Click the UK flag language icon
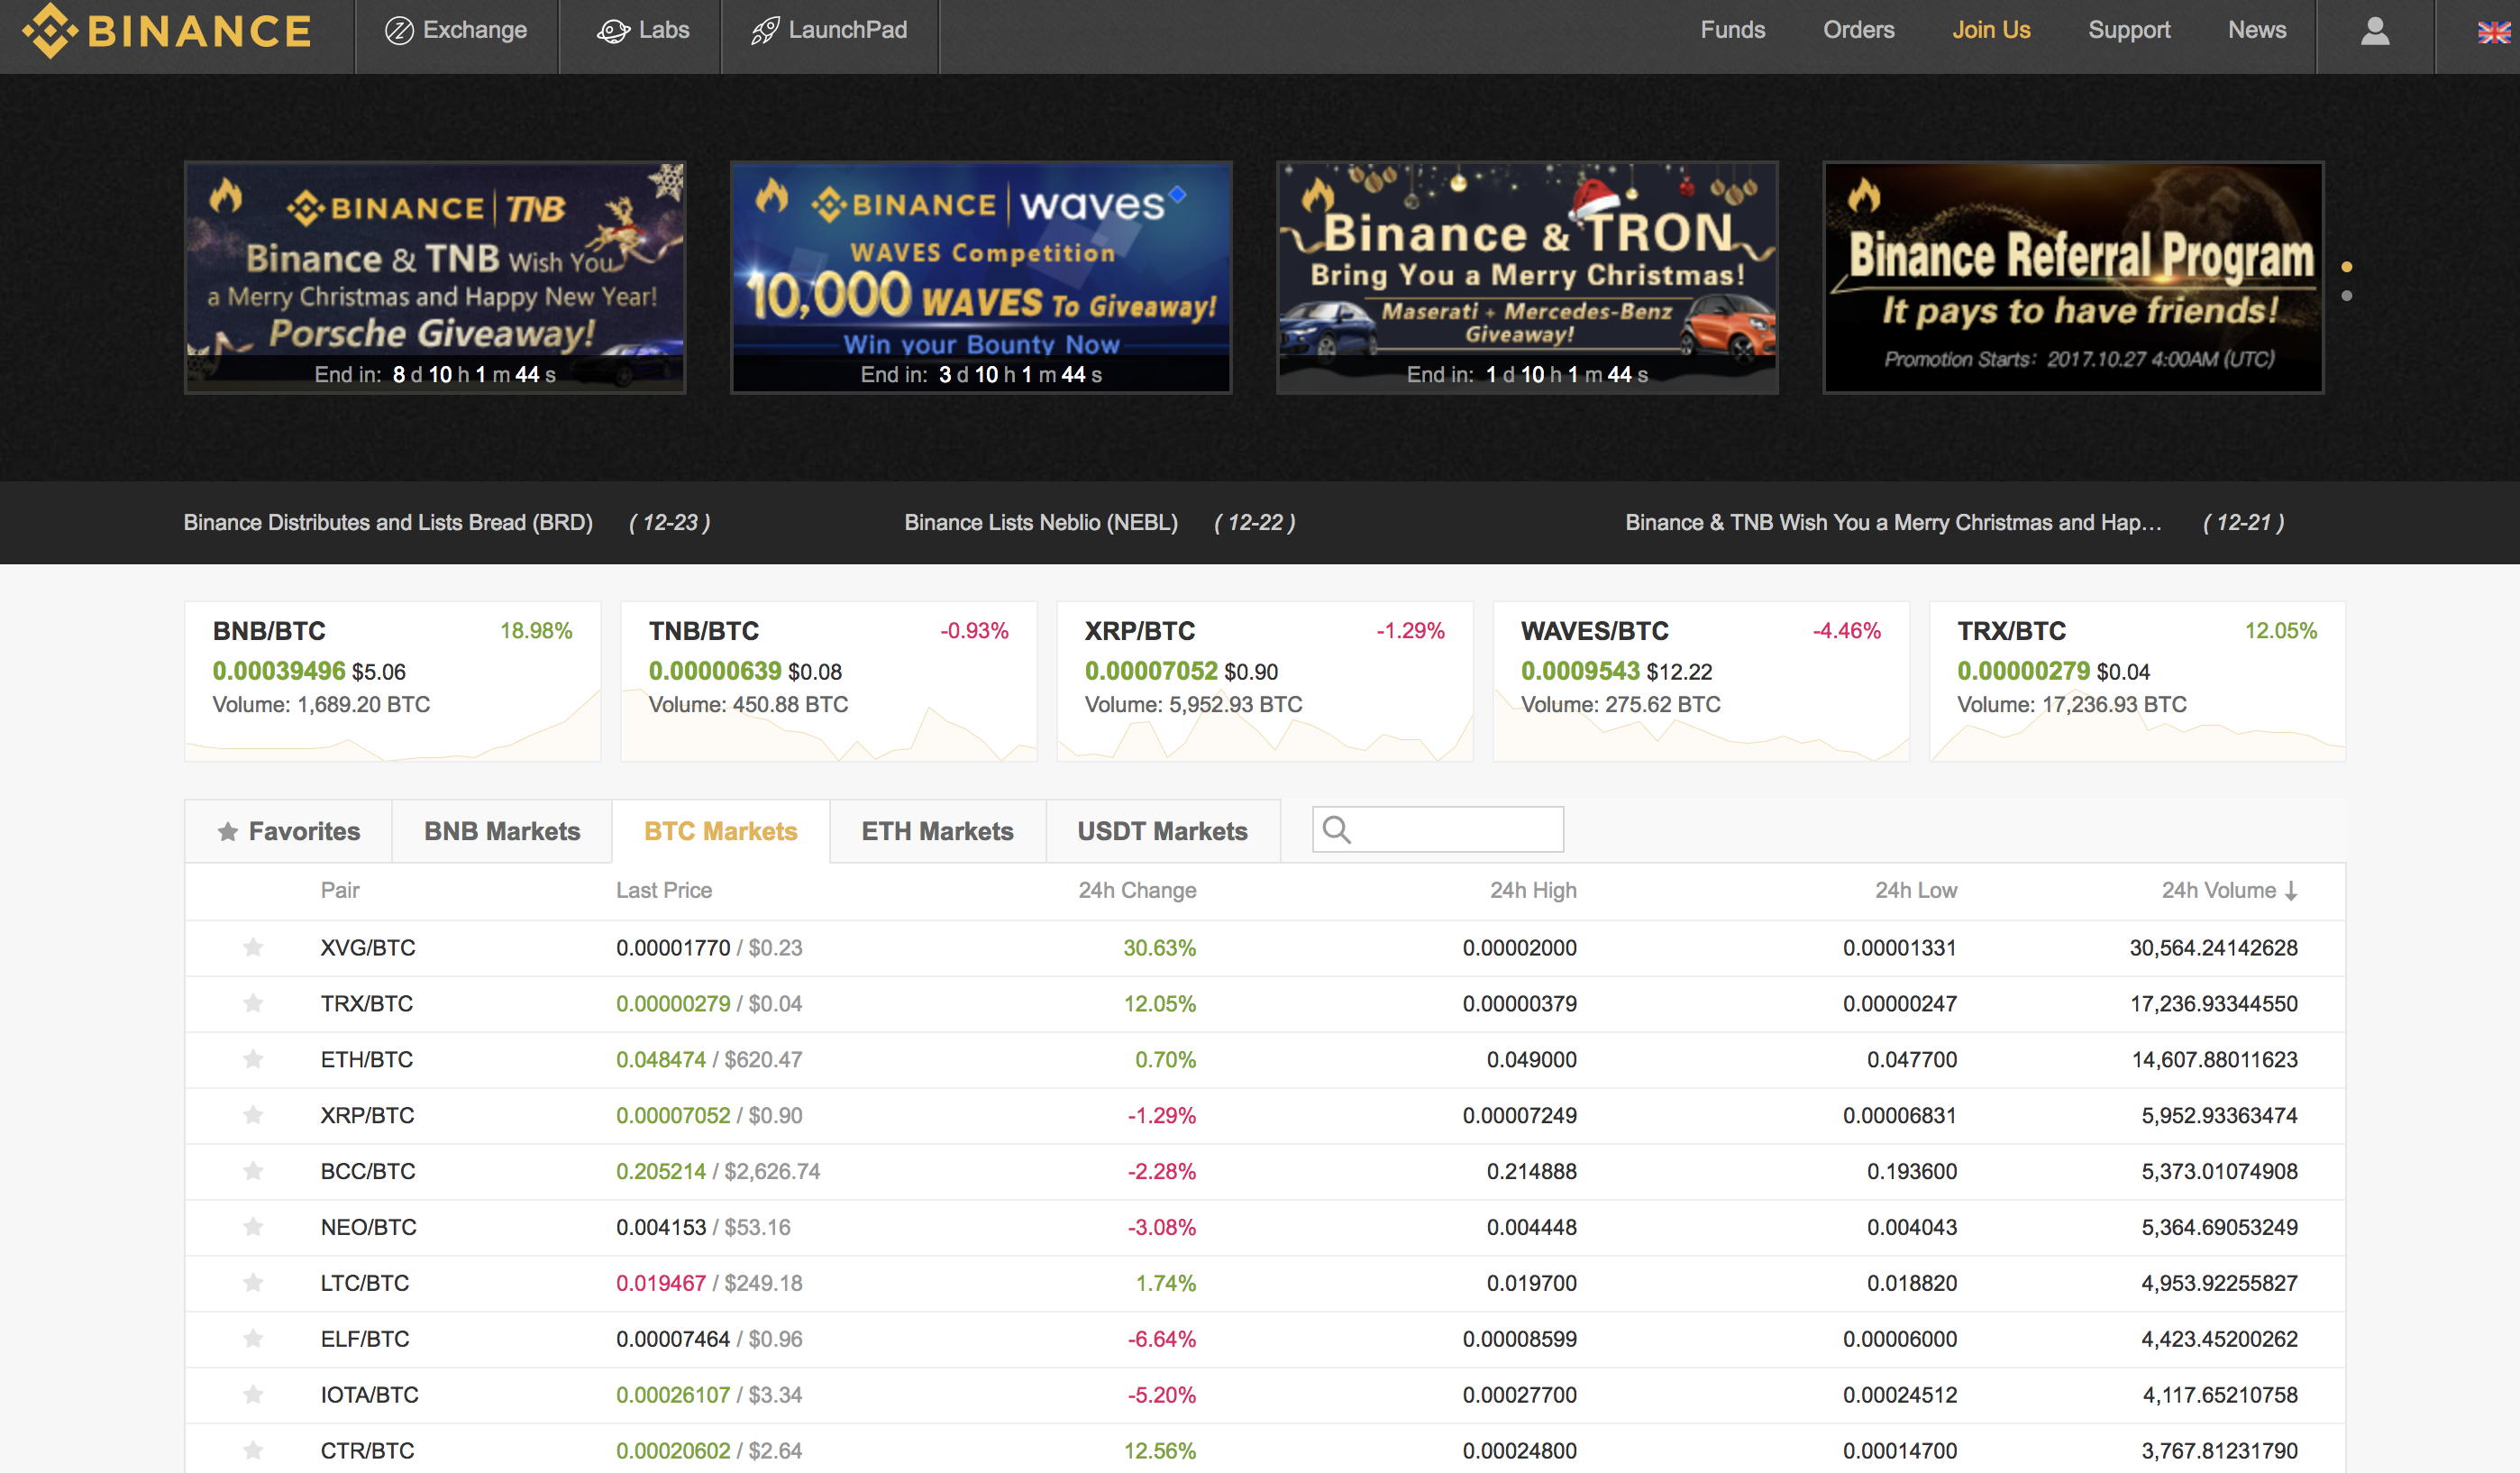This screenshot has height=1473, width=2520. click(2493, 32)
